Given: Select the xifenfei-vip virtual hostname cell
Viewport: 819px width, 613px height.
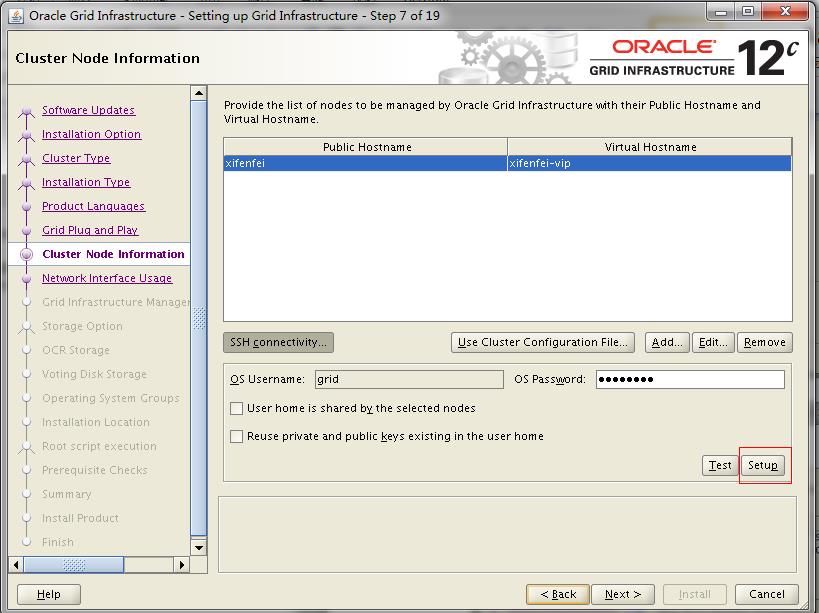Looking at the screenshot, I should (x=650, y=163).
